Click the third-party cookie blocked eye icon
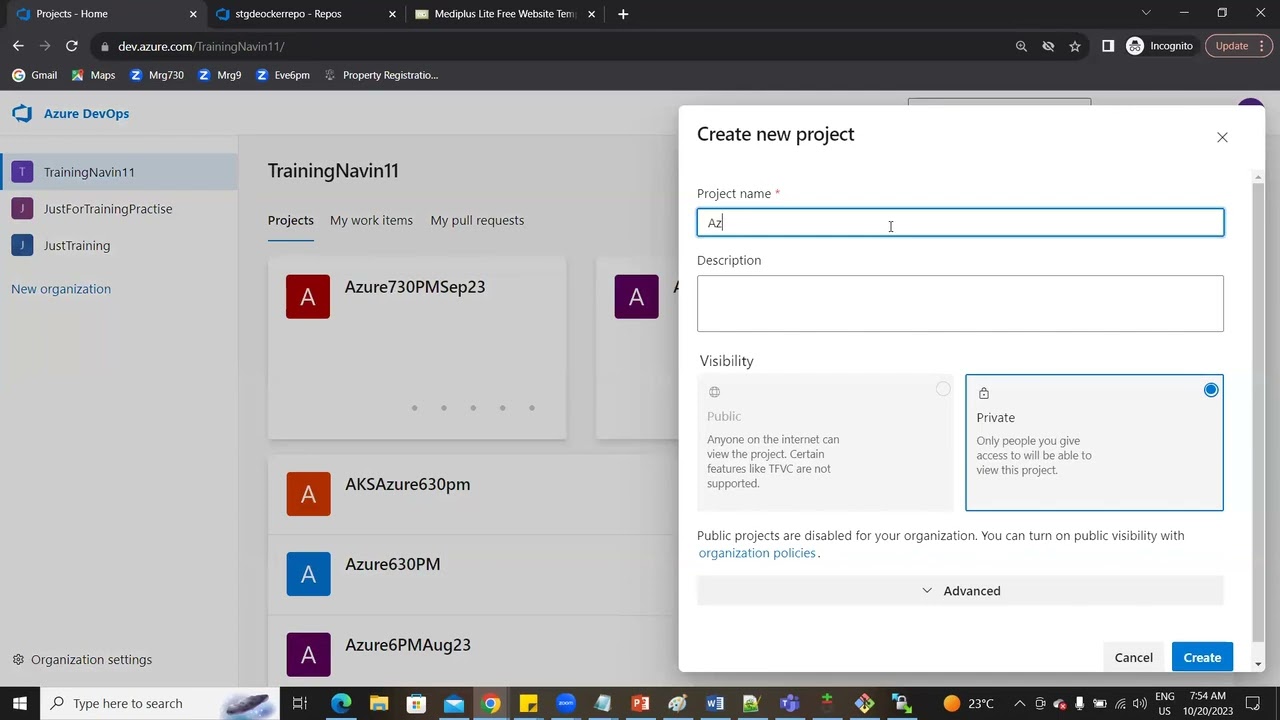The height and width of the screenshot is (720, 1280). click(x=1048, y=46)
